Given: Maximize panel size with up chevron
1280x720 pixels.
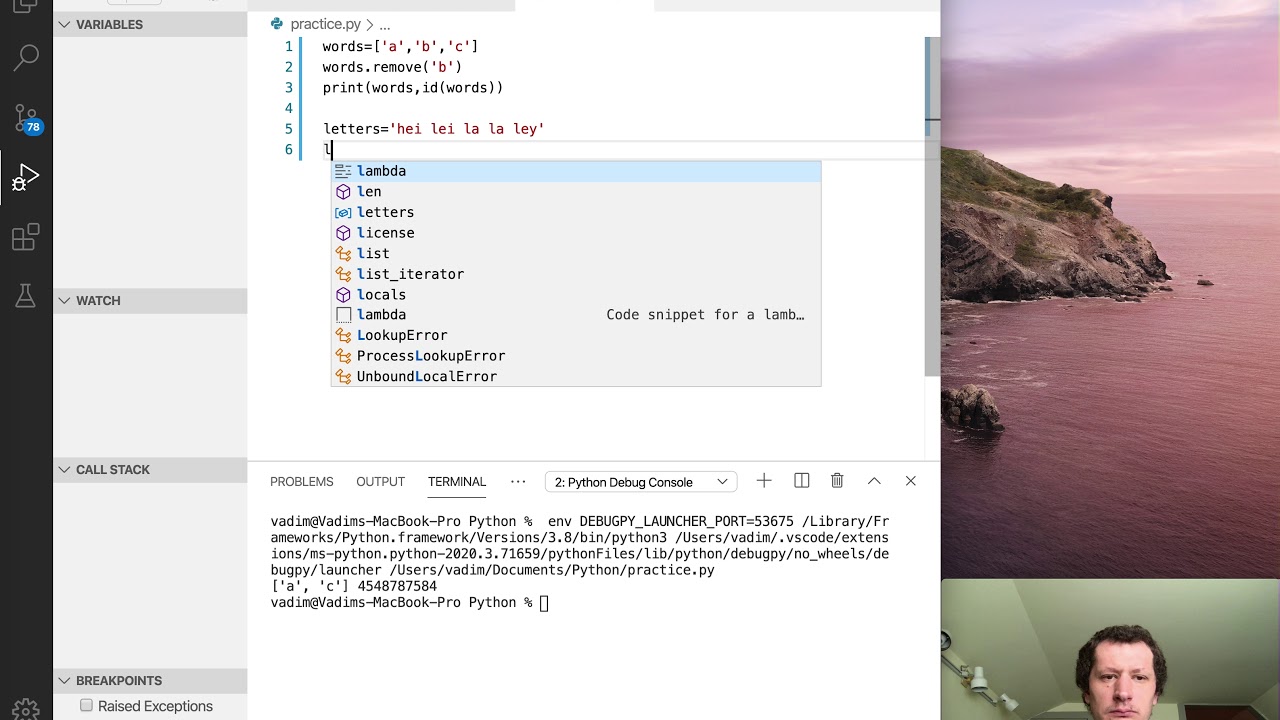Looking at the screenshot, I should [874, 481].
